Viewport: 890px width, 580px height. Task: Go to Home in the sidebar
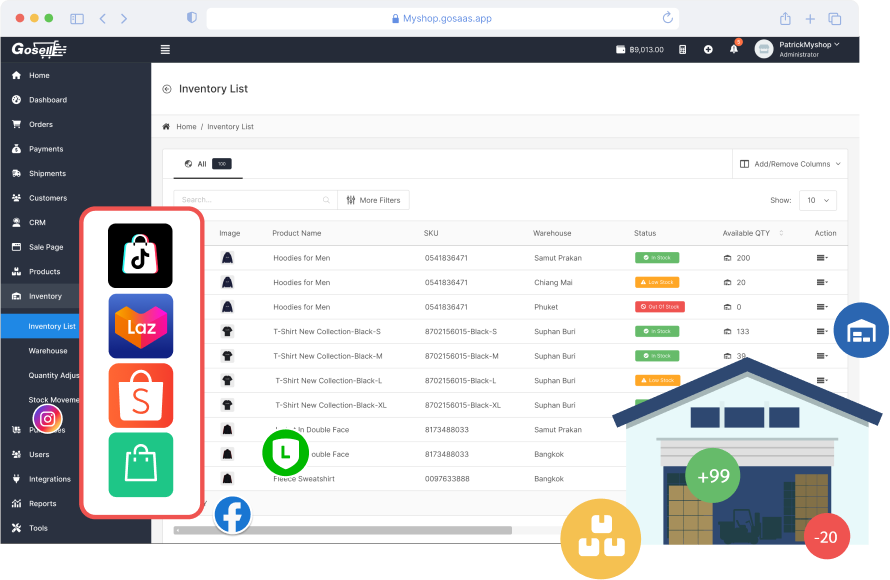(x=39, y=75)
